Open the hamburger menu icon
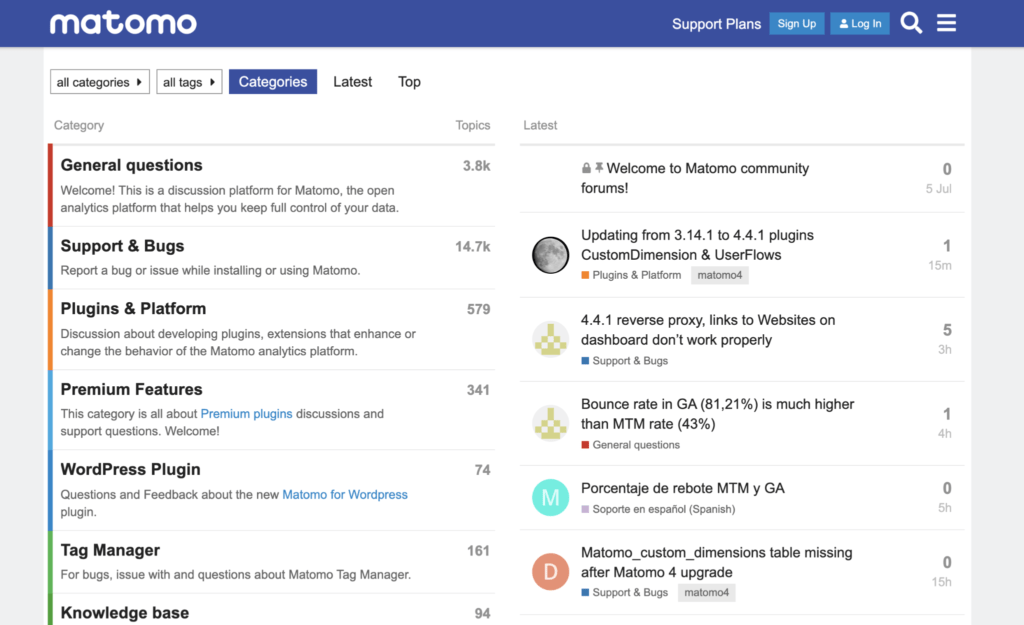1024x625 pixels. [x=946, y=22]
